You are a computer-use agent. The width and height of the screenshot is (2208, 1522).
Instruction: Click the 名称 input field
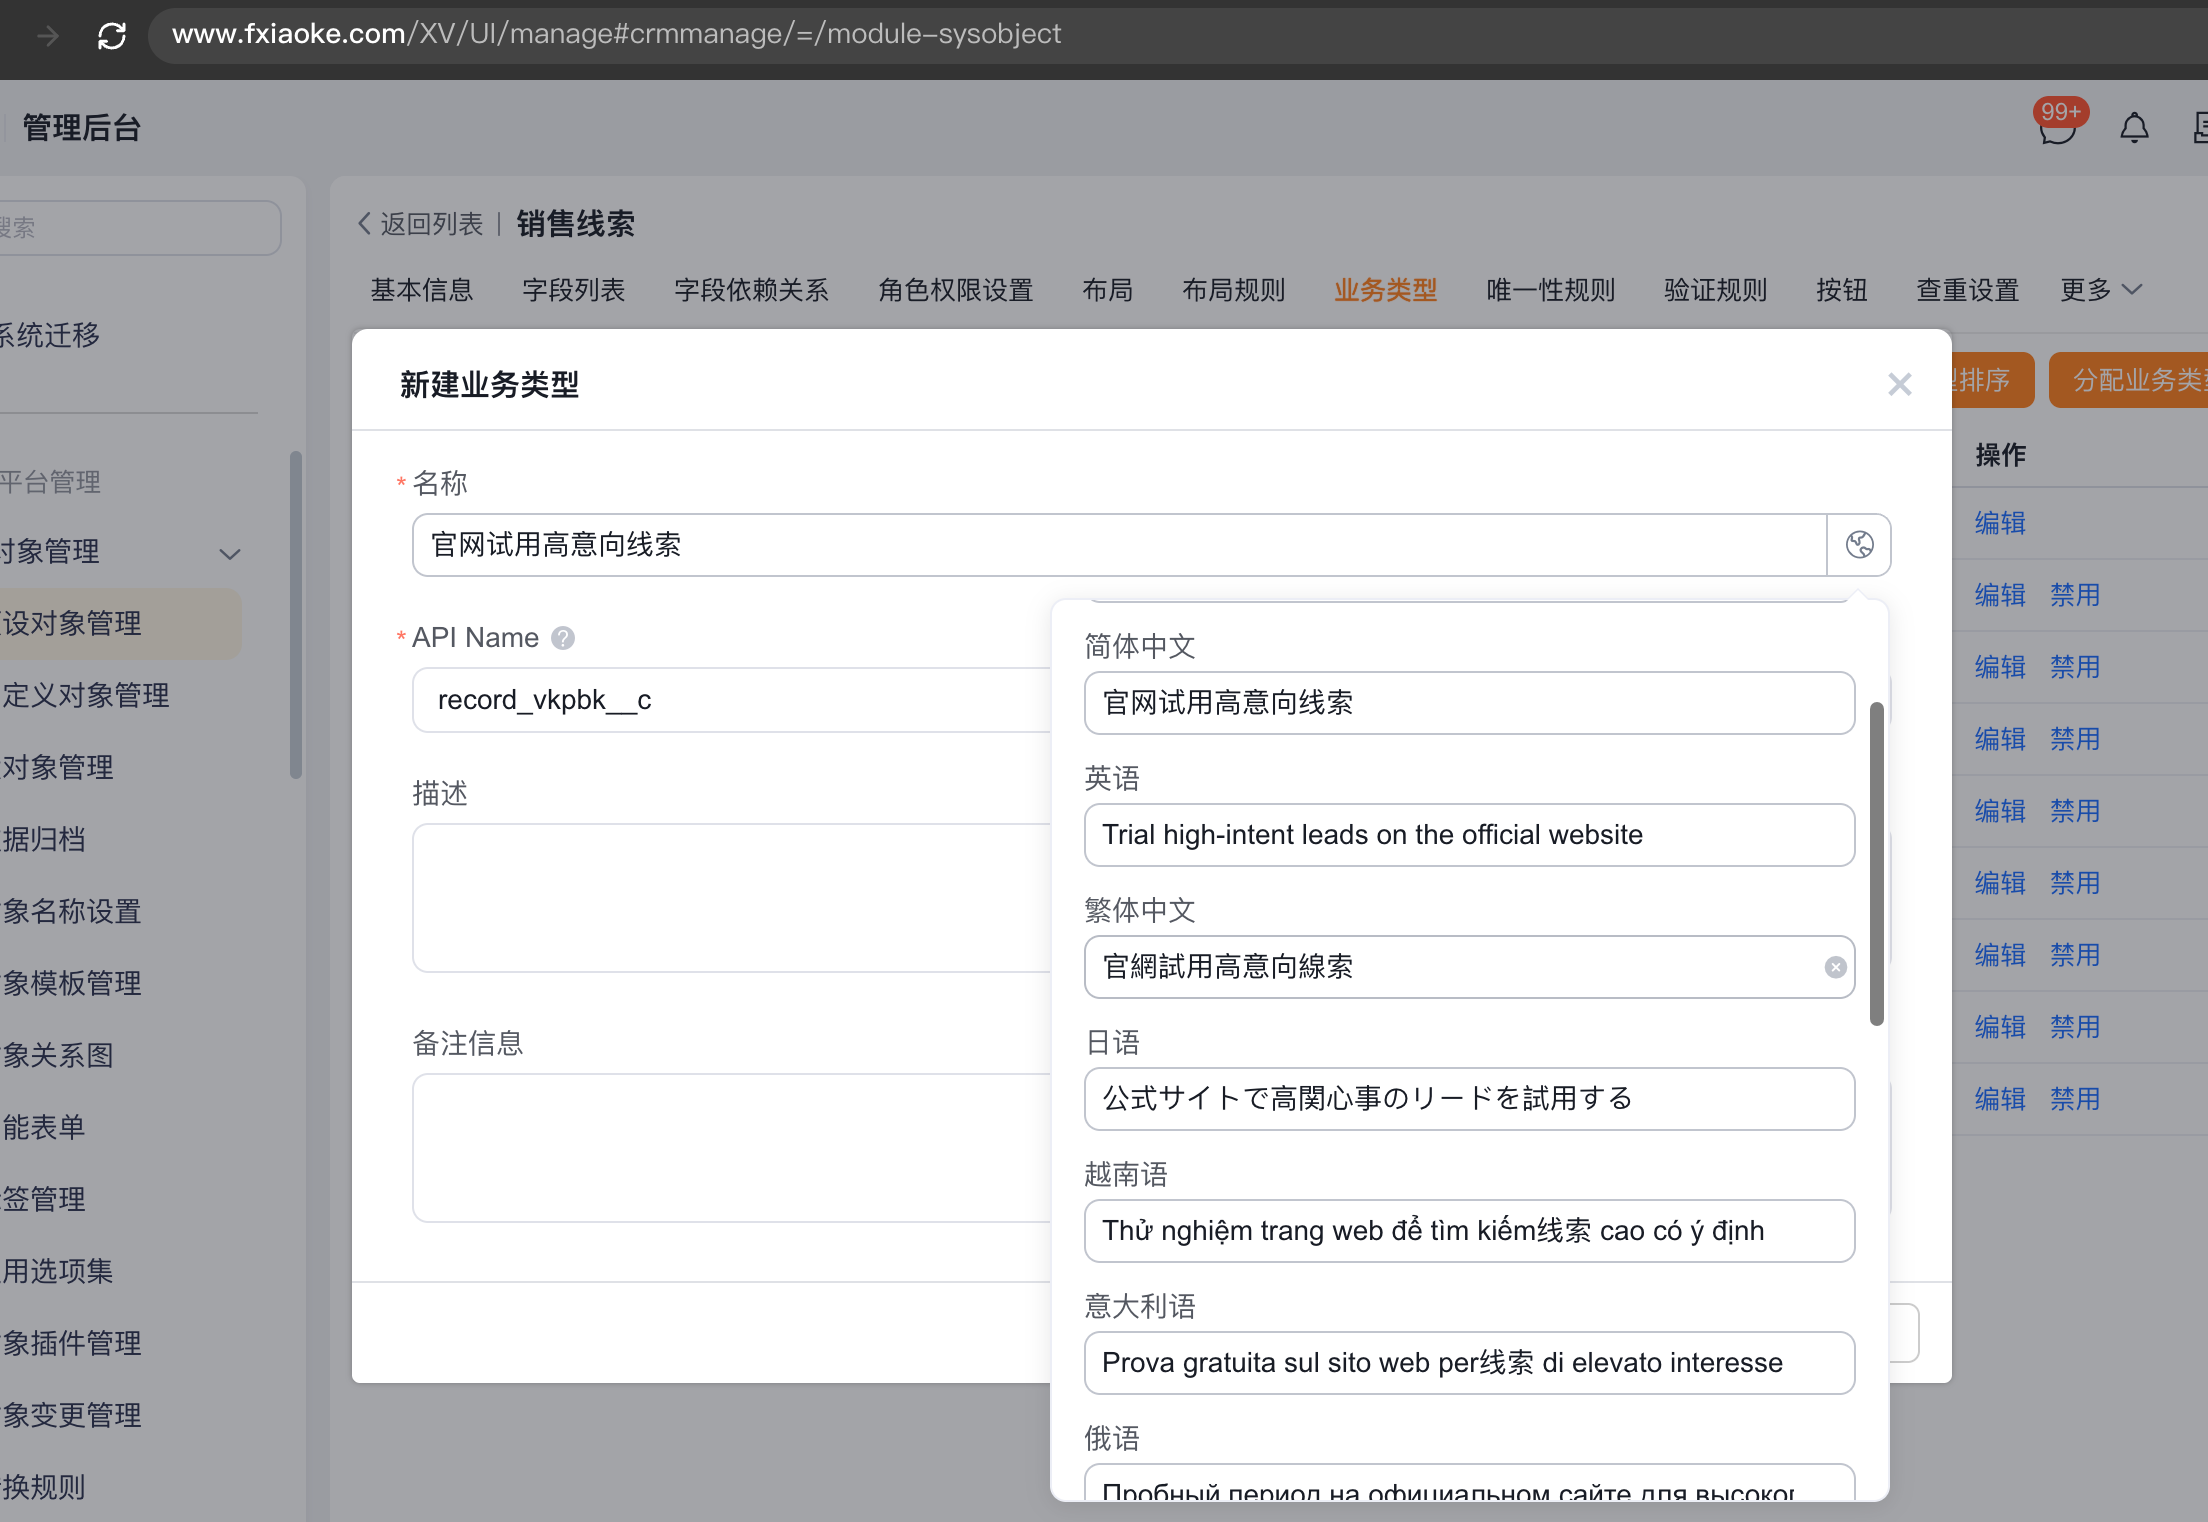tap(1119, 545)
